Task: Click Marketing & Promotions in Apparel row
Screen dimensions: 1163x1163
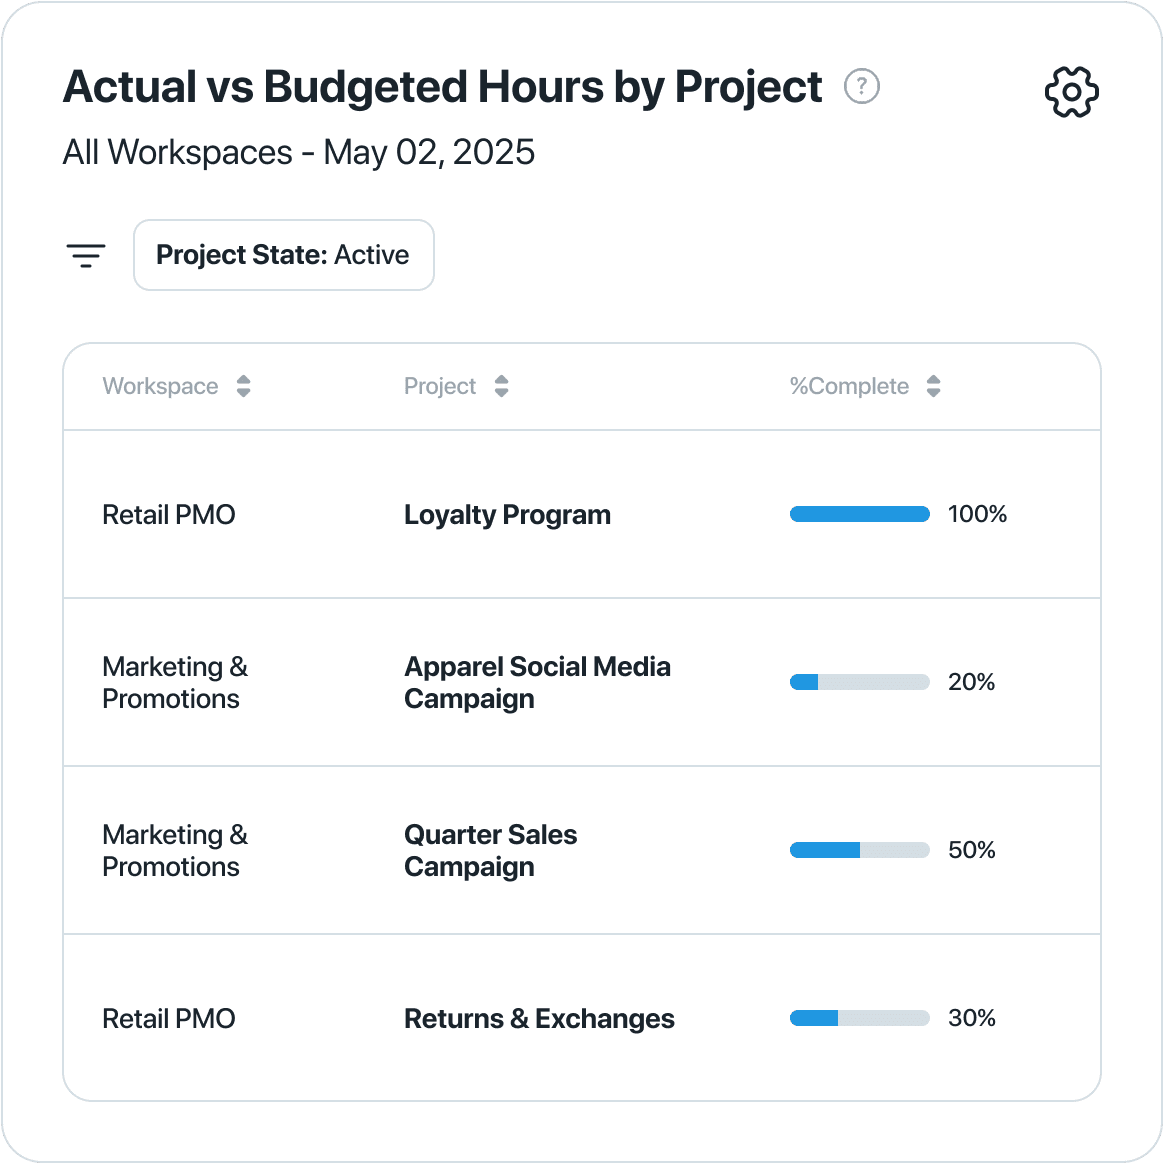Action: pos(175,682)
